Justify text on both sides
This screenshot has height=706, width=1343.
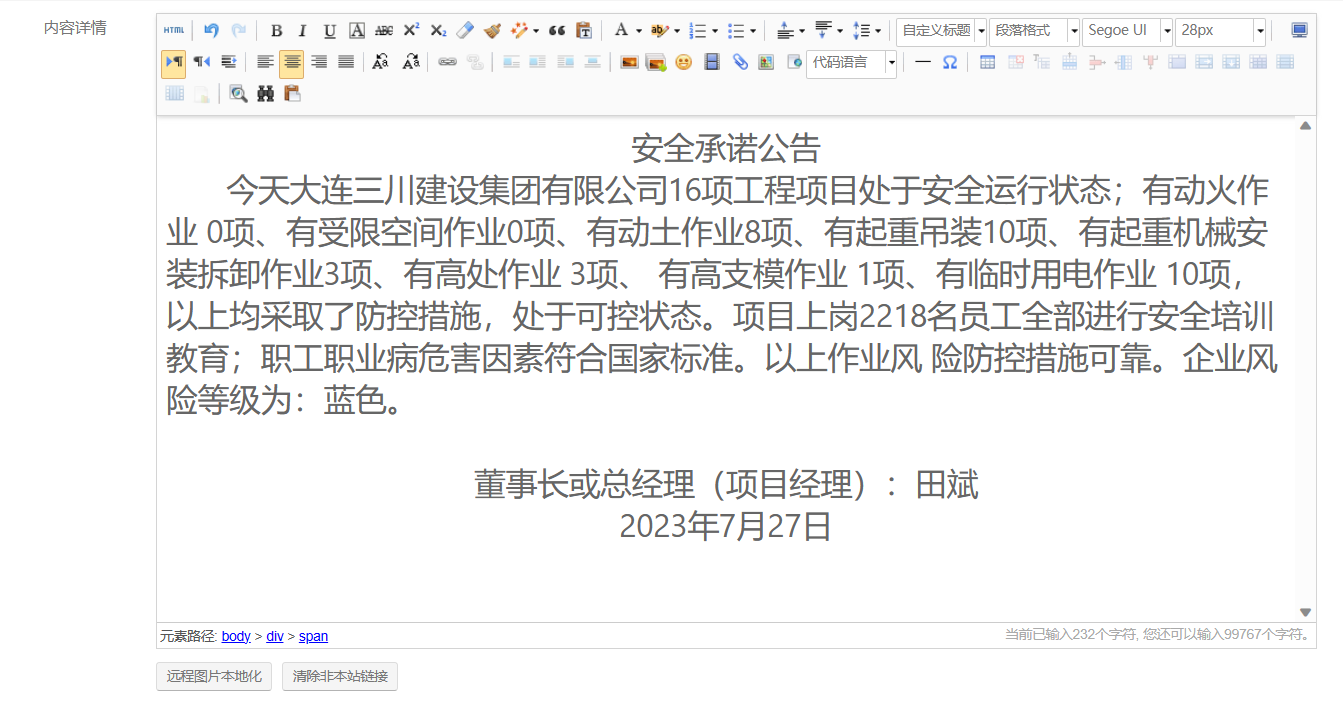[346, 62]
